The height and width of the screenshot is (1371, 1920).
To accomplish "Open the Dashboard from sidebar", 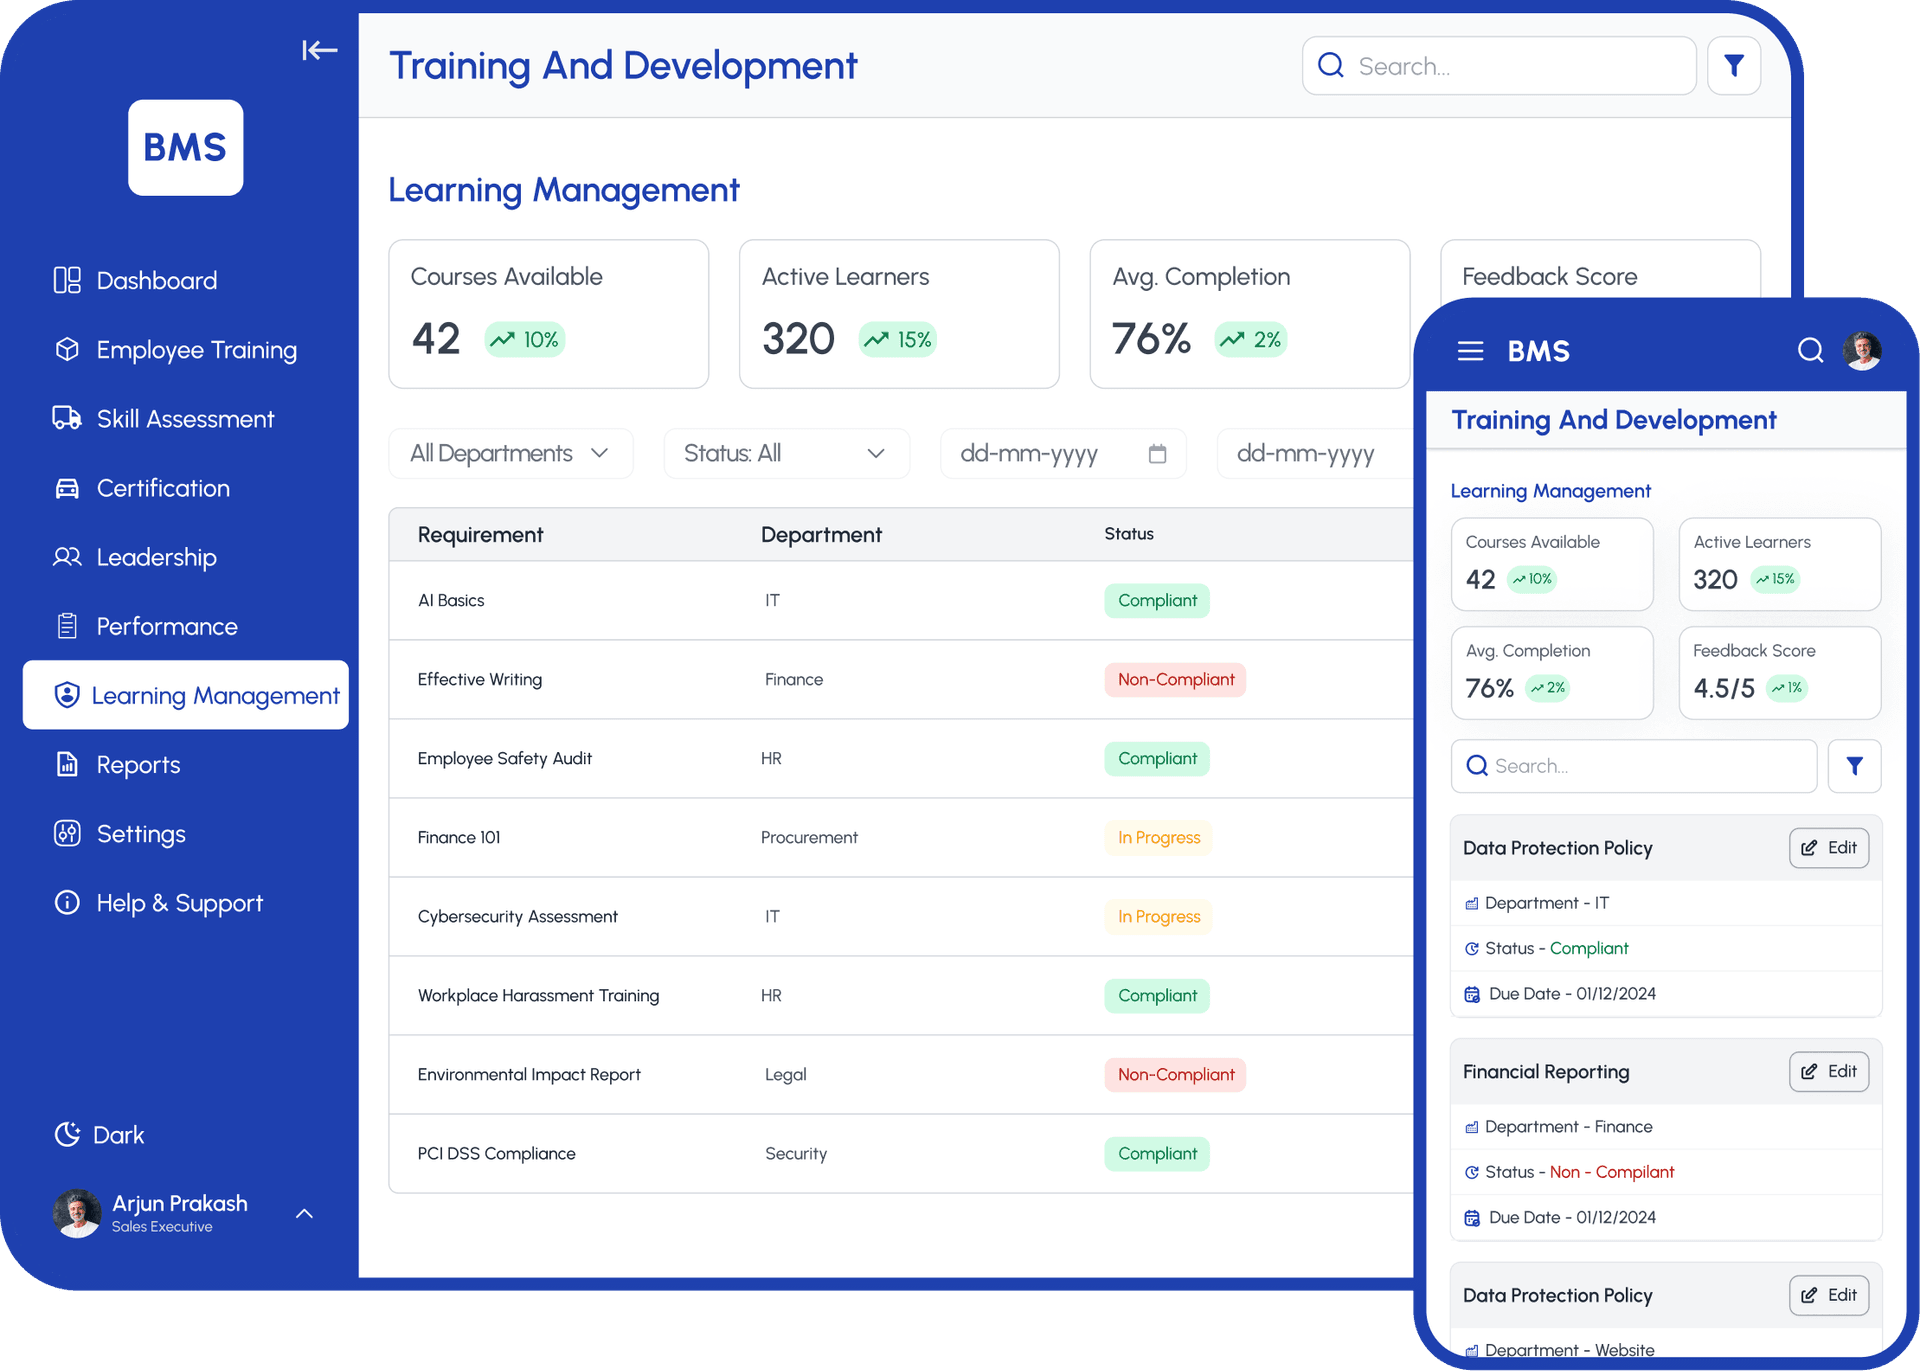I will click(156, 280).
